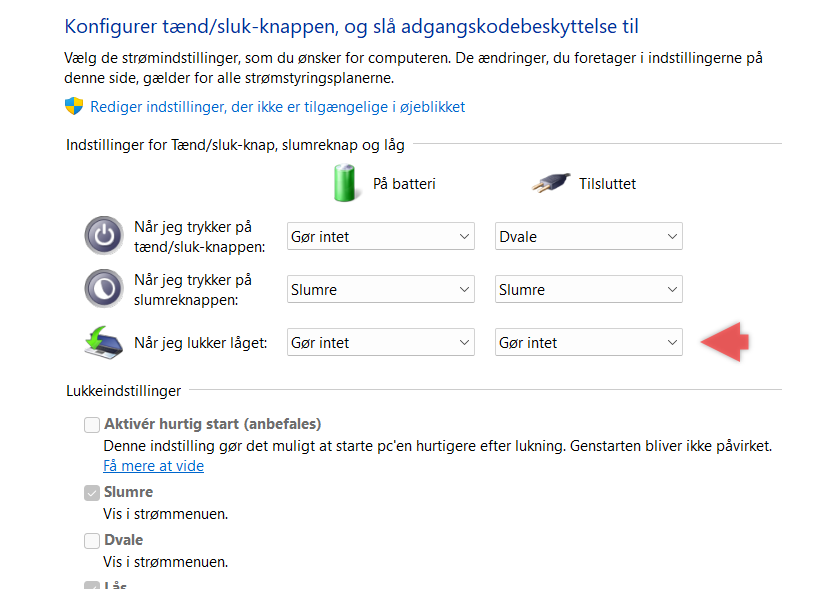Click the power plug icon

(550, 183)
